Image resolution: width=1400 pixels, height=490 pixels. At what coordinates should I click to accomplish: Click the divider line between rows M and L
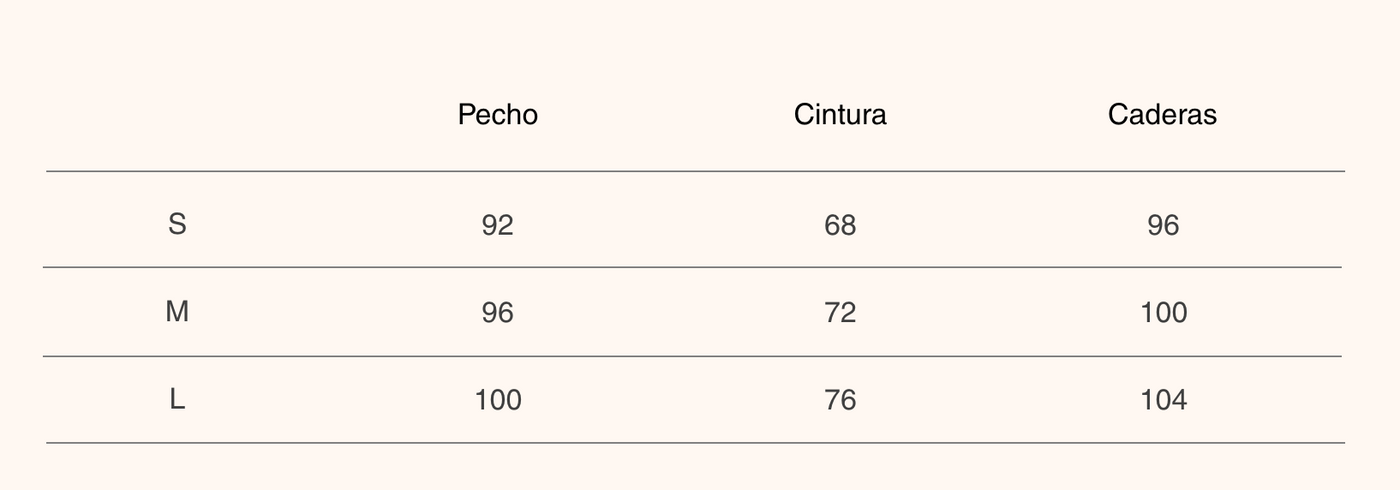coord(692,356)
